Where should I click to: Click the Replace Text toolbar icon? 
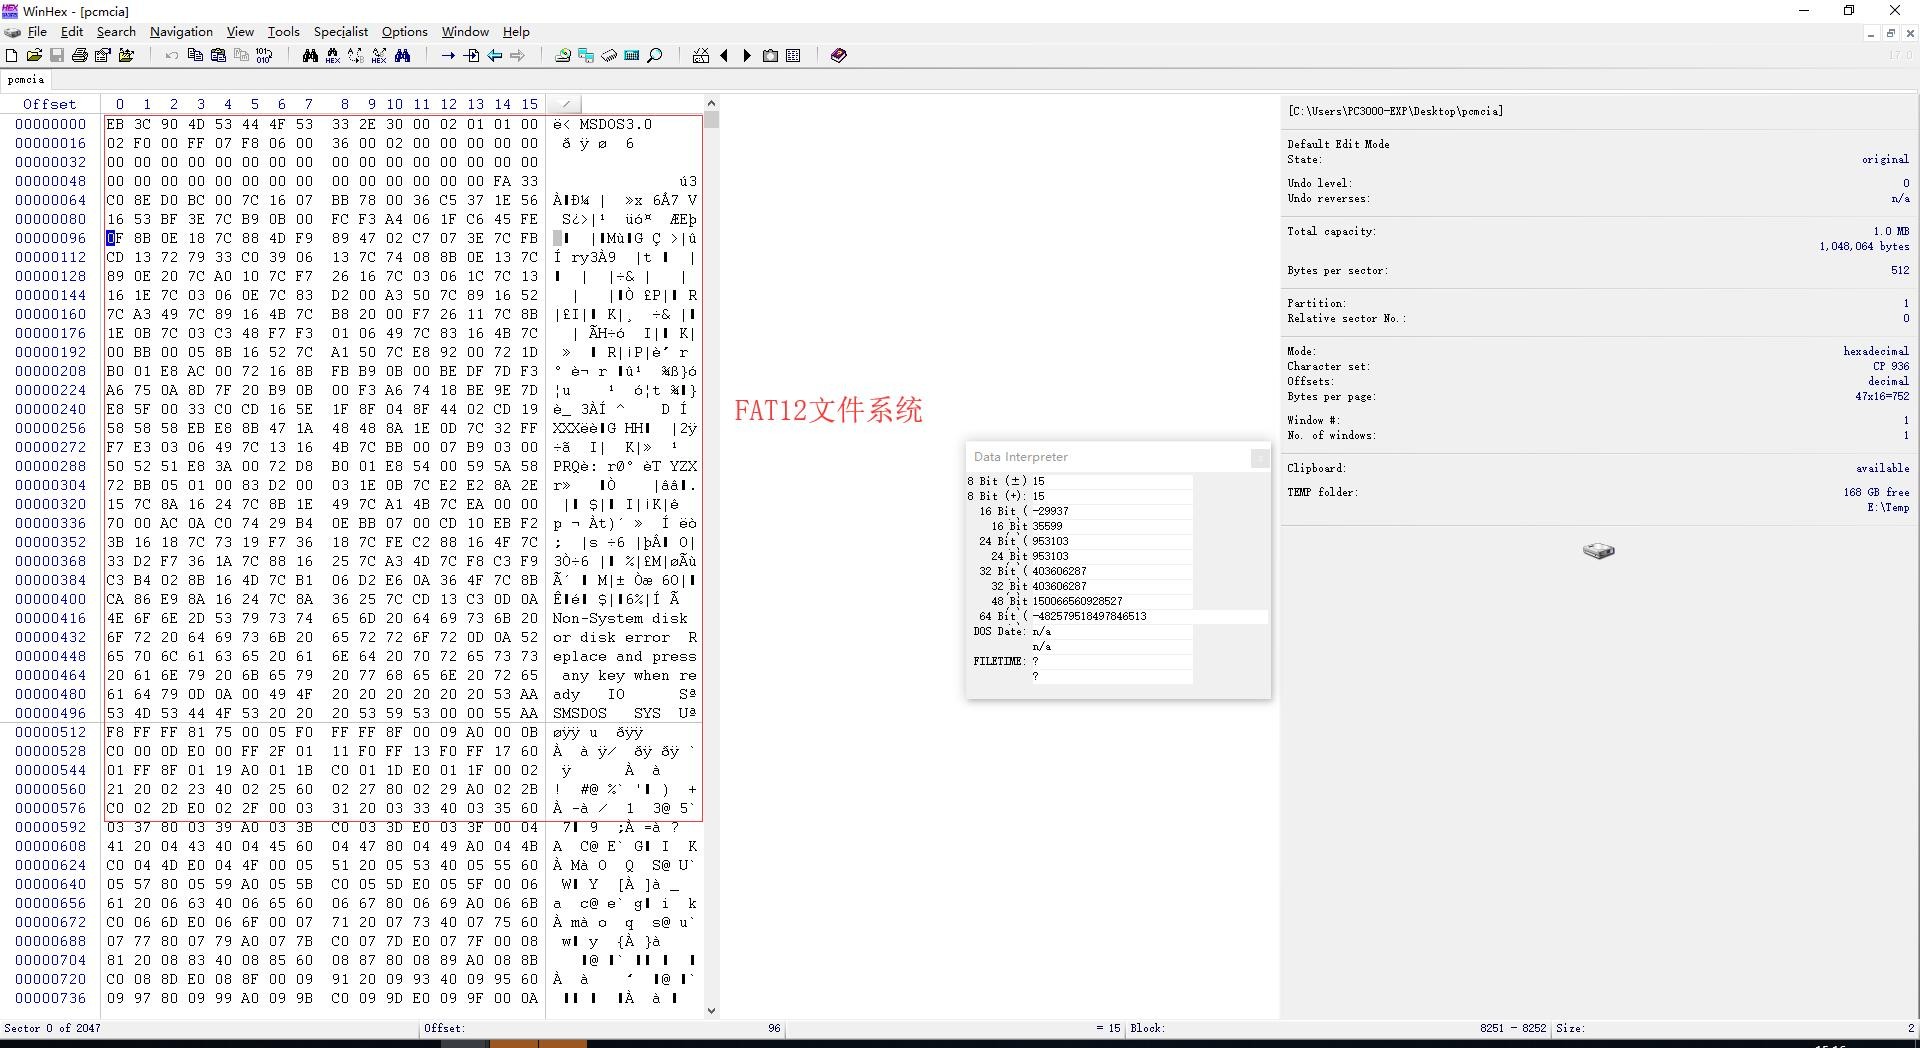click(356, 56)
